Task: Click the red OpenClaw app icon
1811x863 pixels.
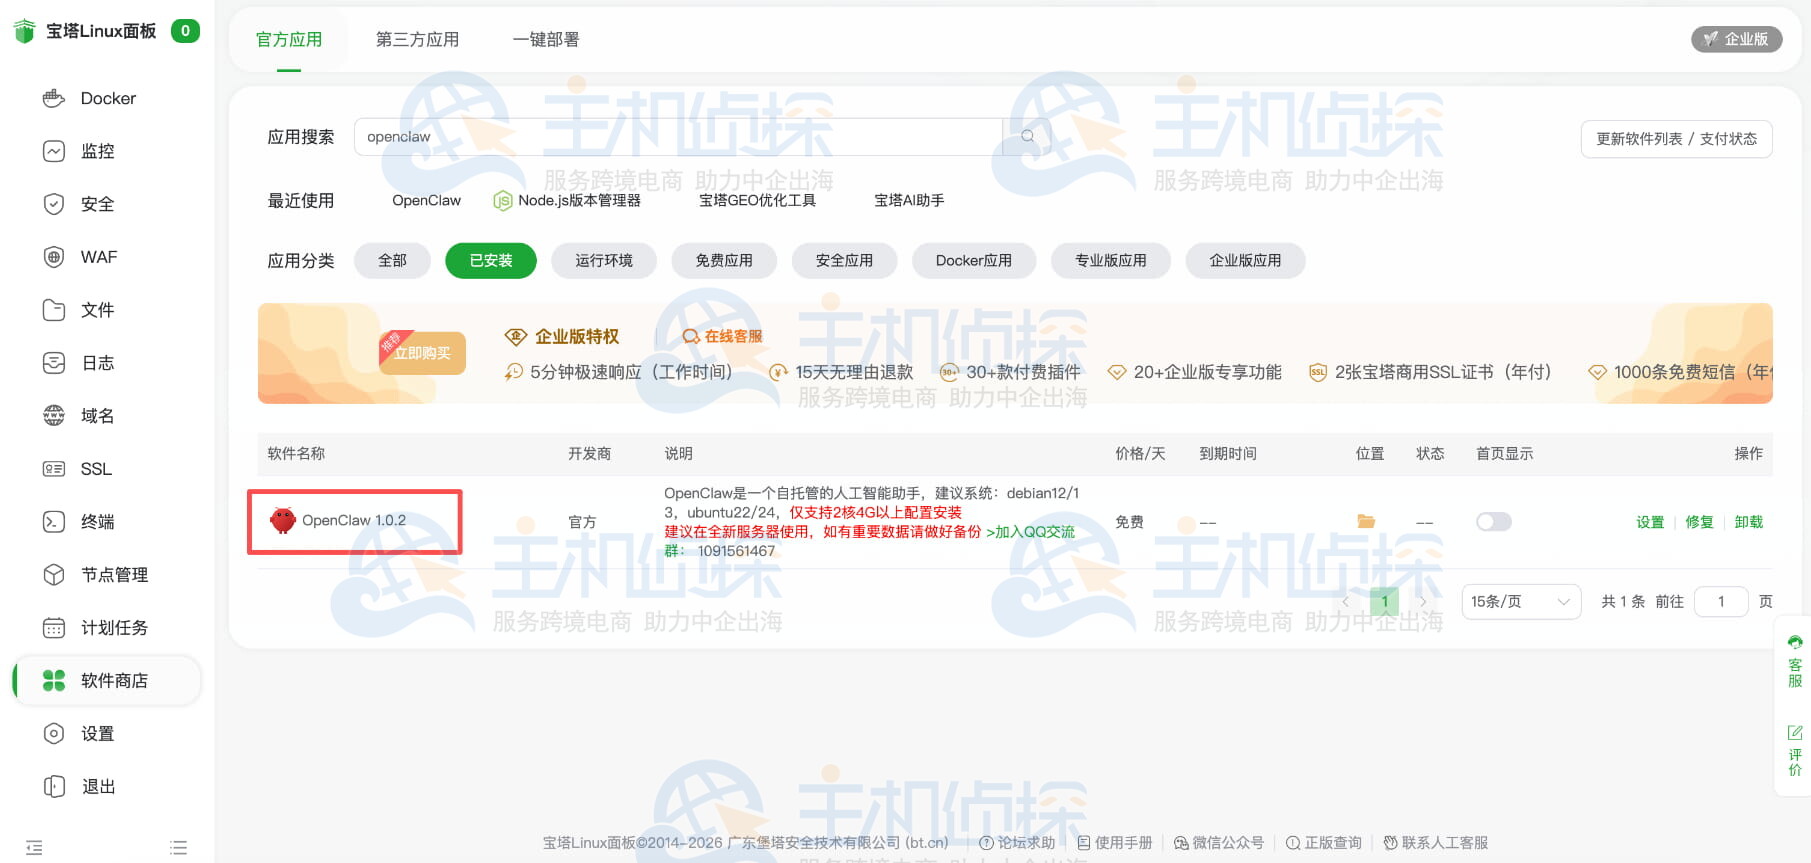Action: (283, 520)
